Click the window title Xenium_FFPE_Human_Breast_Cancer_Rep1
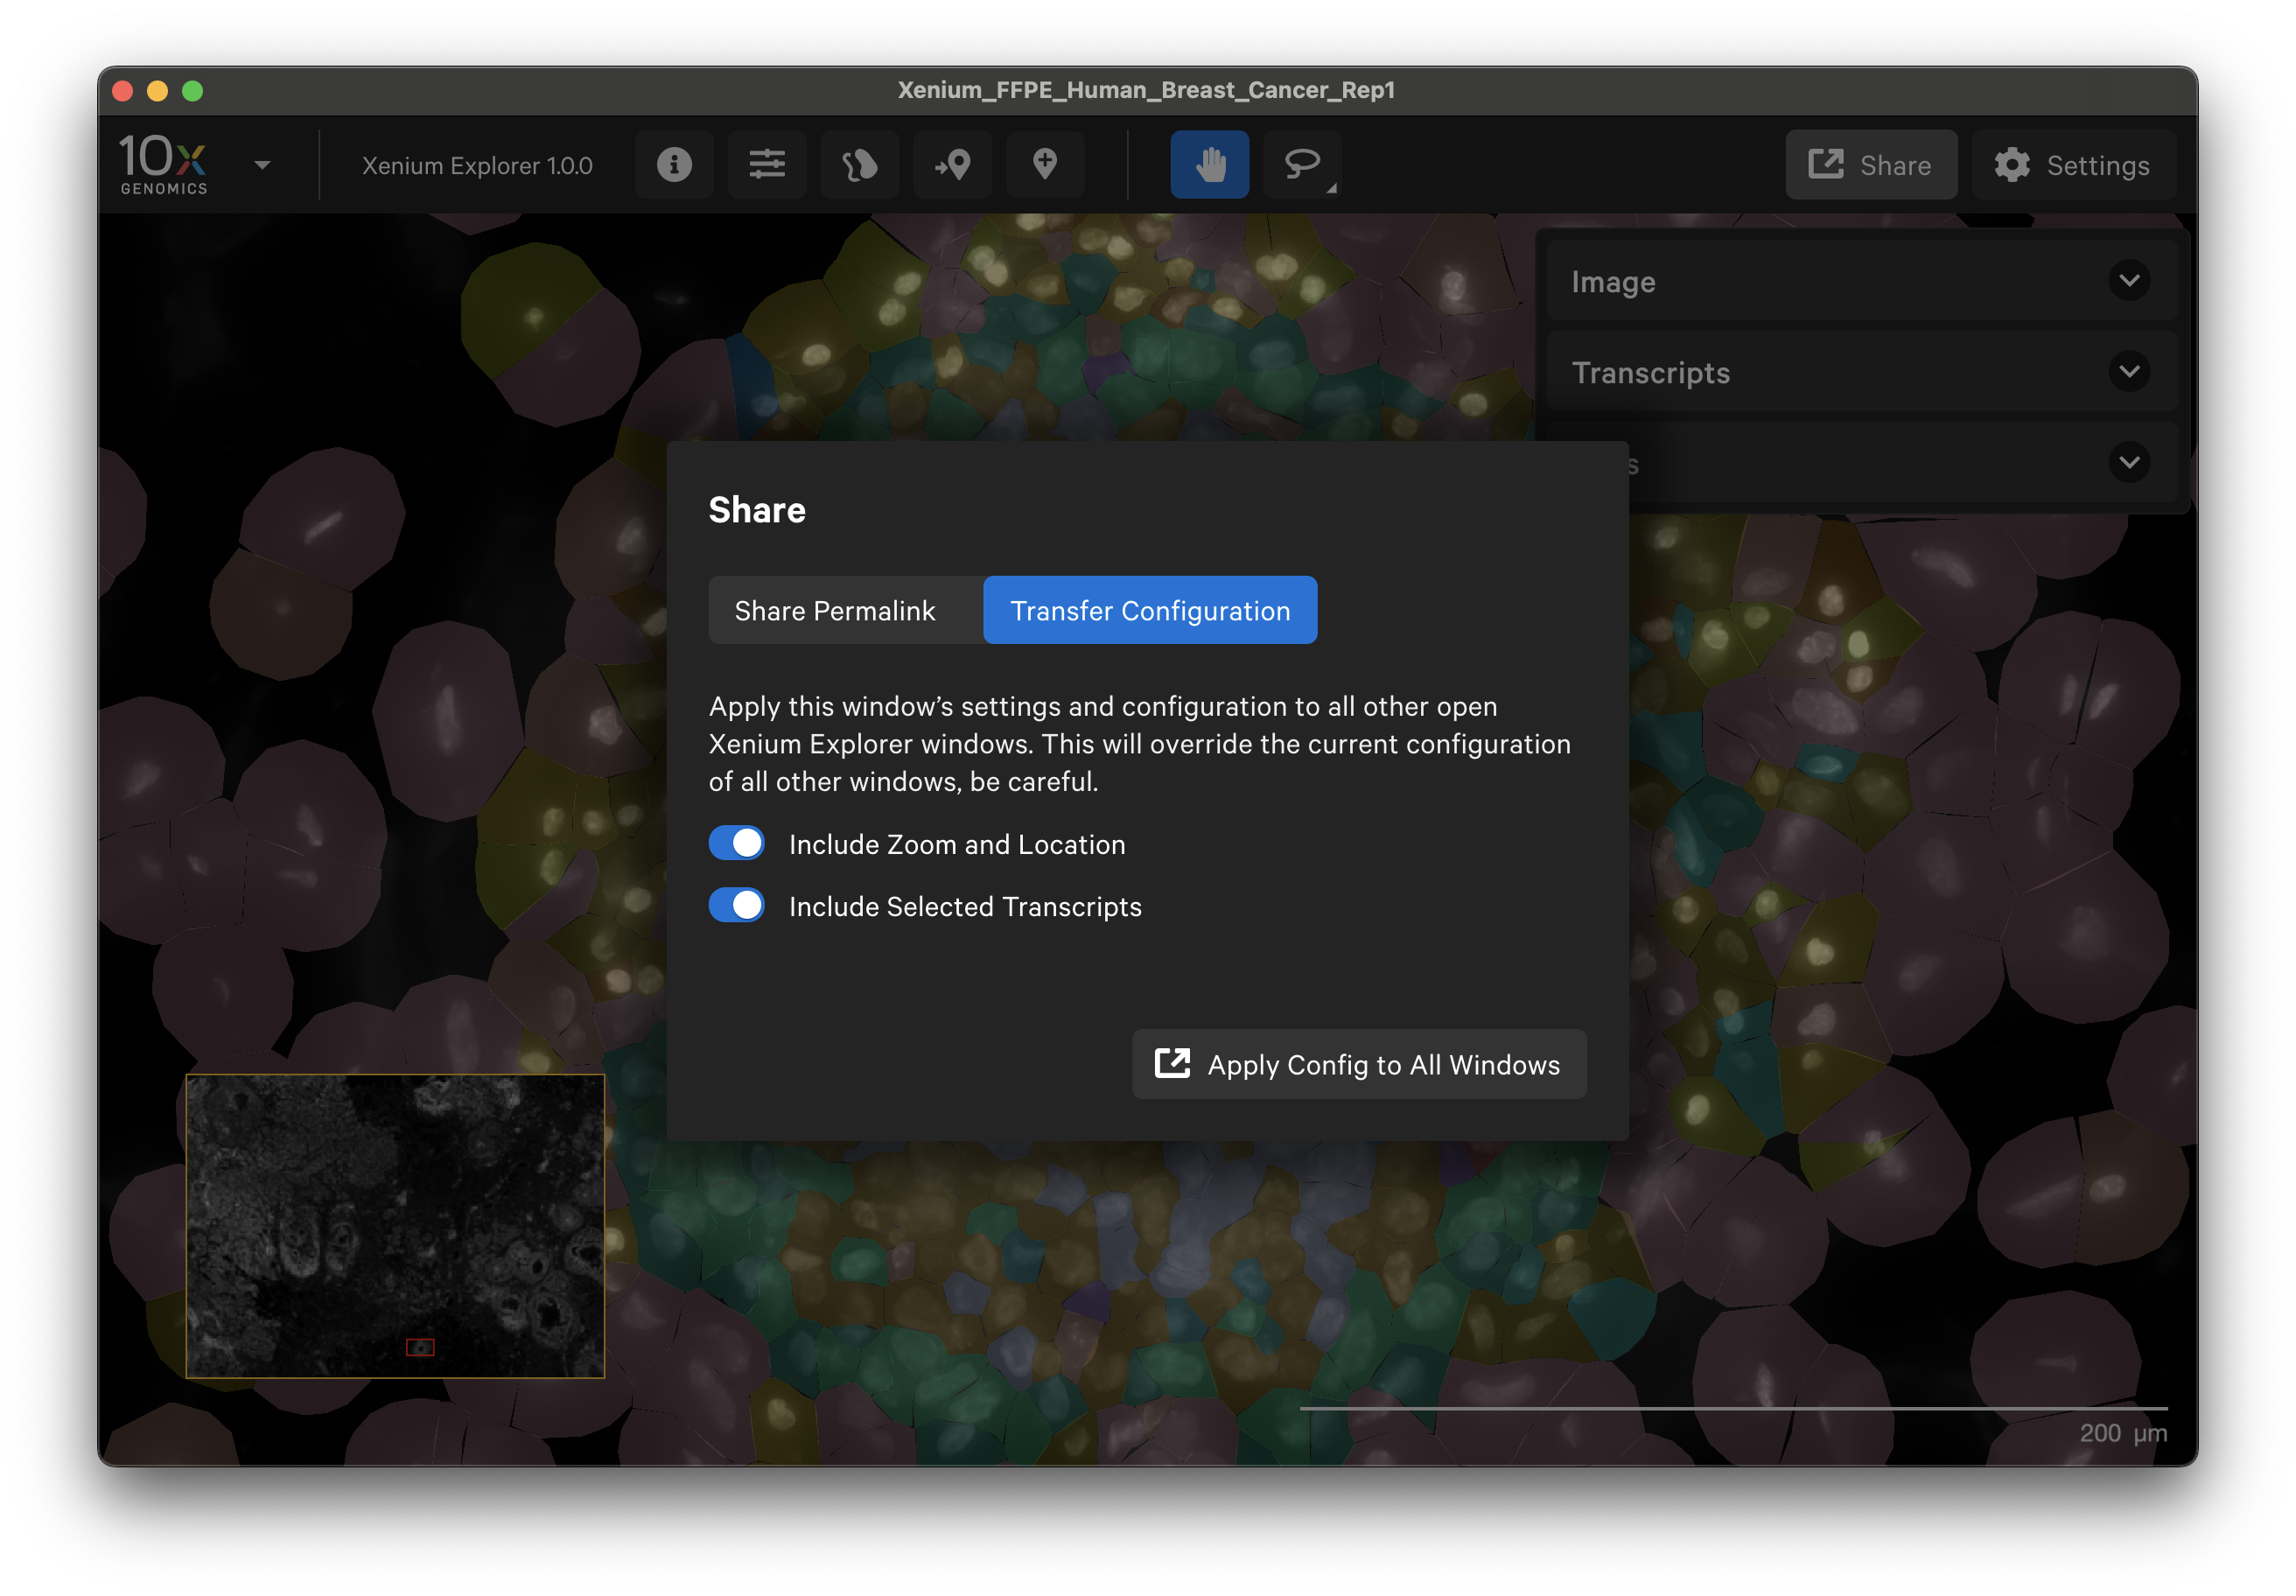 [x=1146, y=90]
